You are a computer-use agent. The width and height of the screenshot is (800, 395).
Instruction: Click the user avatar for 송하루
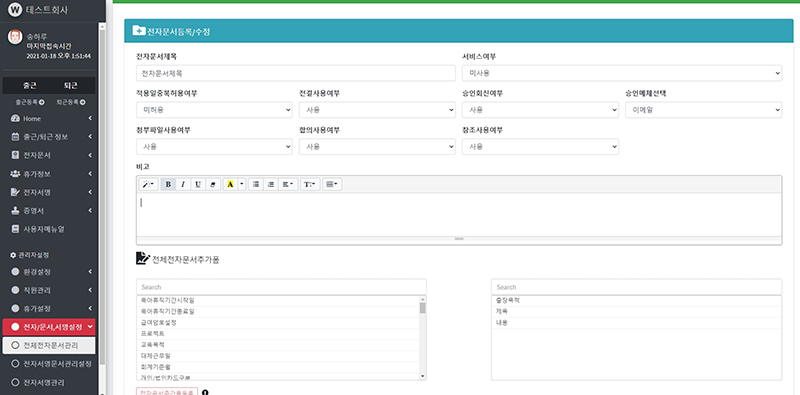[x=15, y=37]
